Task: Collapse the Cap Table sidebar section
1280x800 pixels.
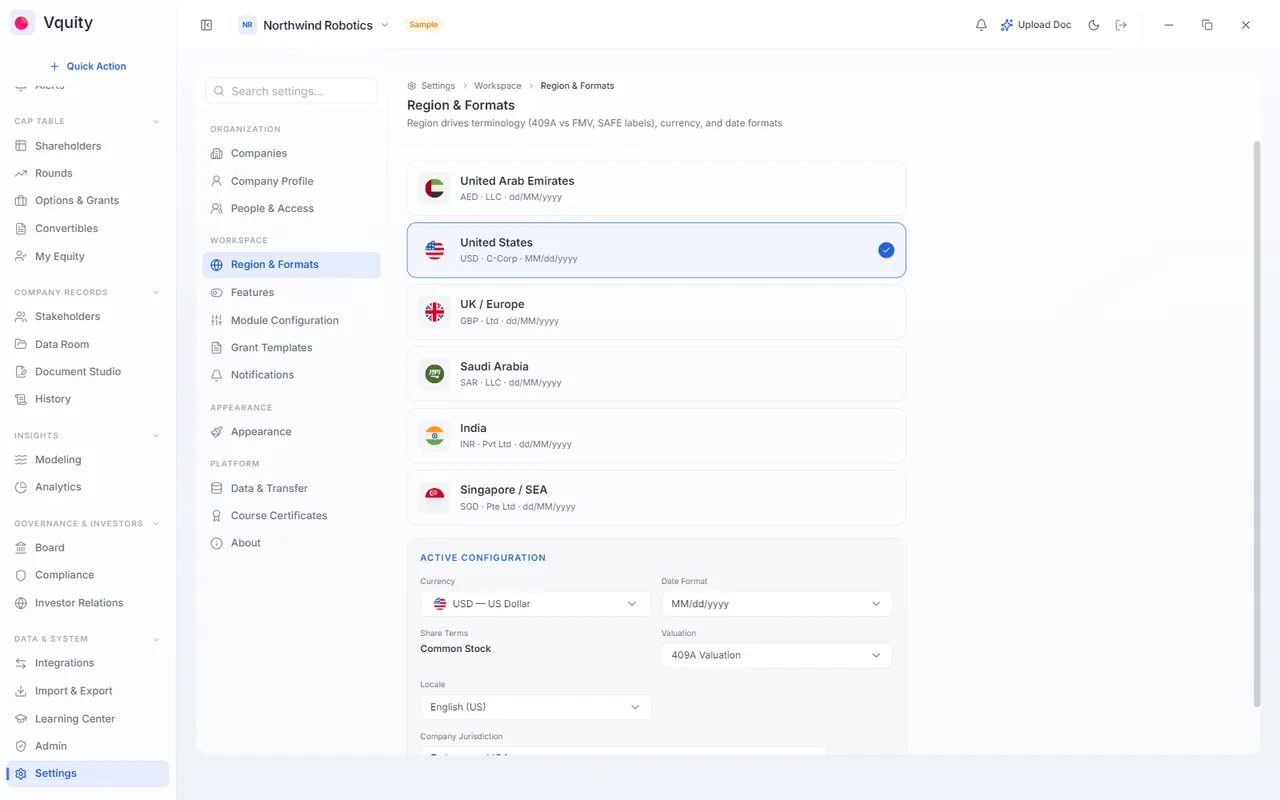Action: (156, 121)
